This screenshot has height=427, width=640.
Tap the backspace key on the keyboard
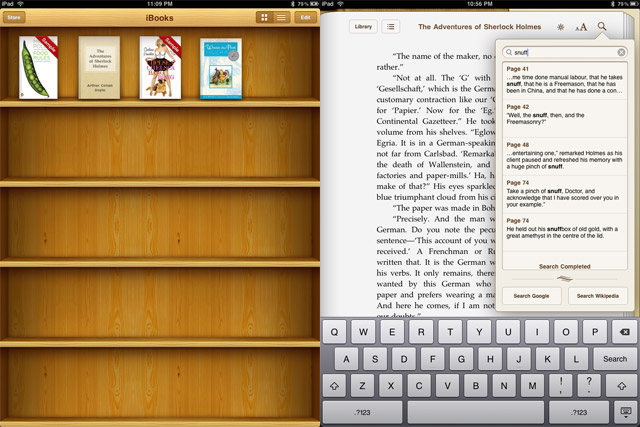[x=624, y=331]
